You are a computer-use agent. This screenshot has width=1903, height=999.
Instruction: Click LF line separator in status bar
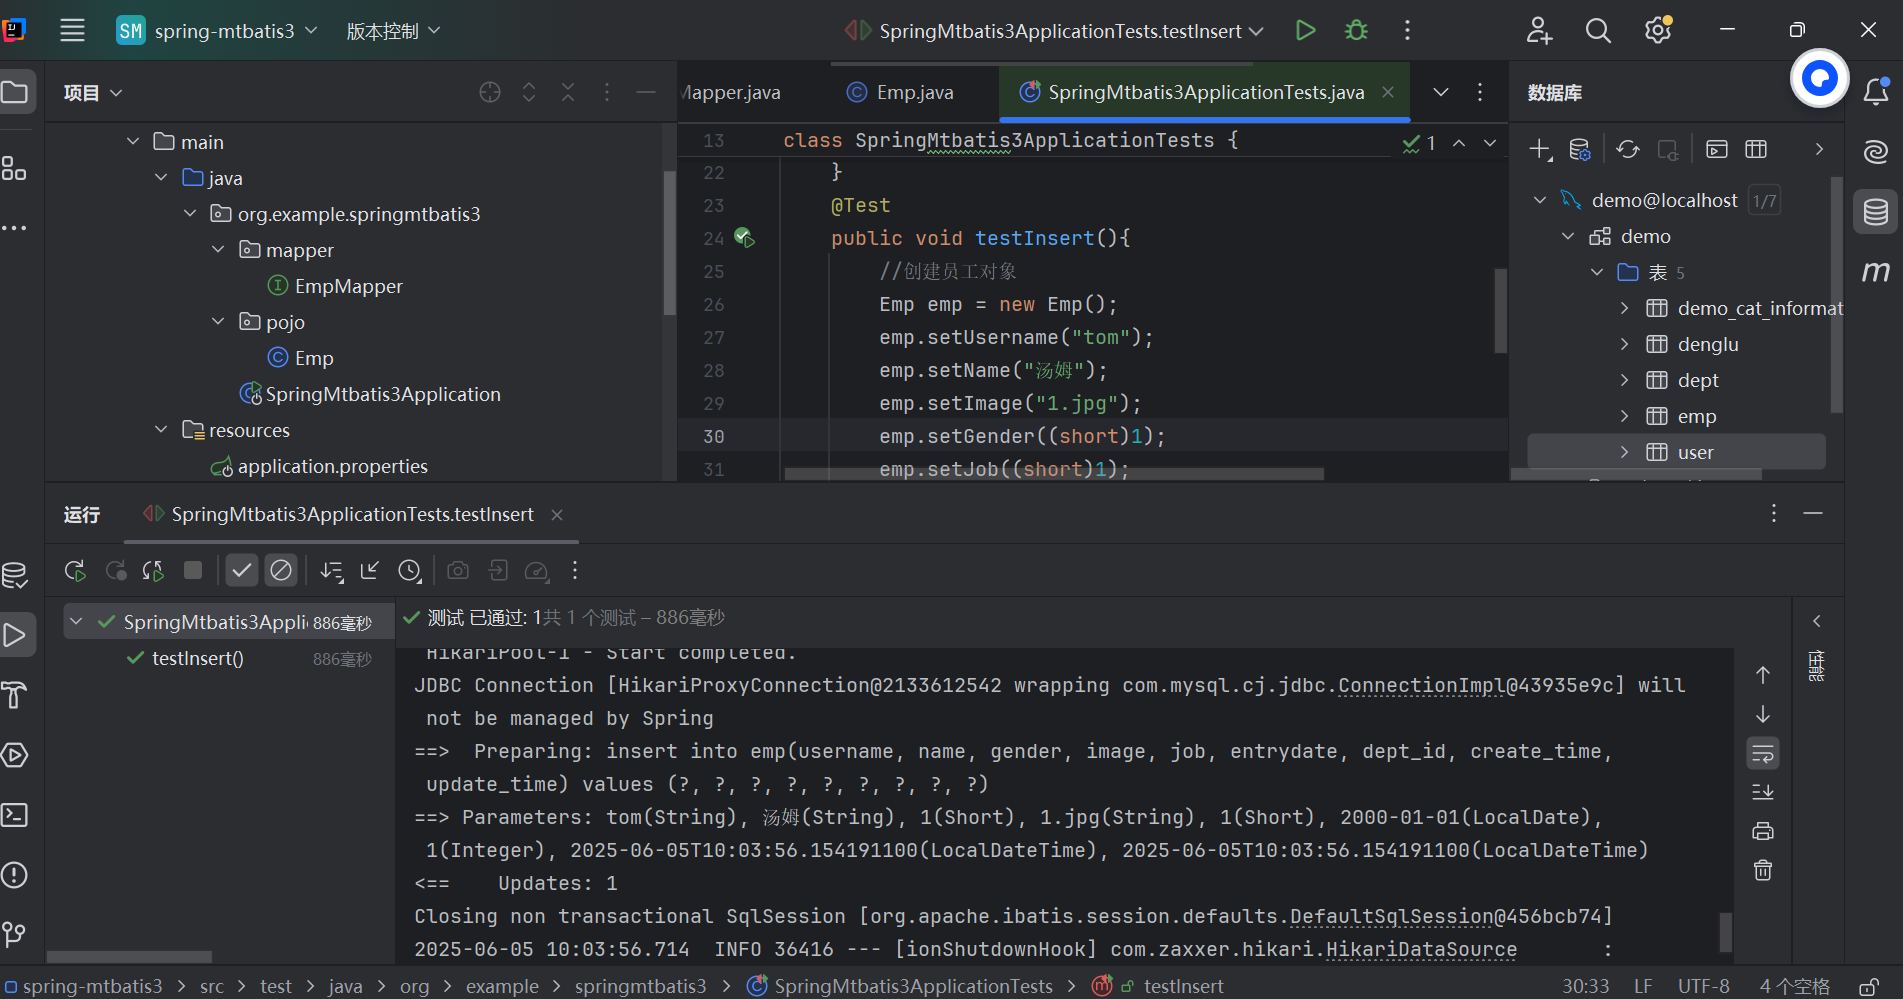1643,986
